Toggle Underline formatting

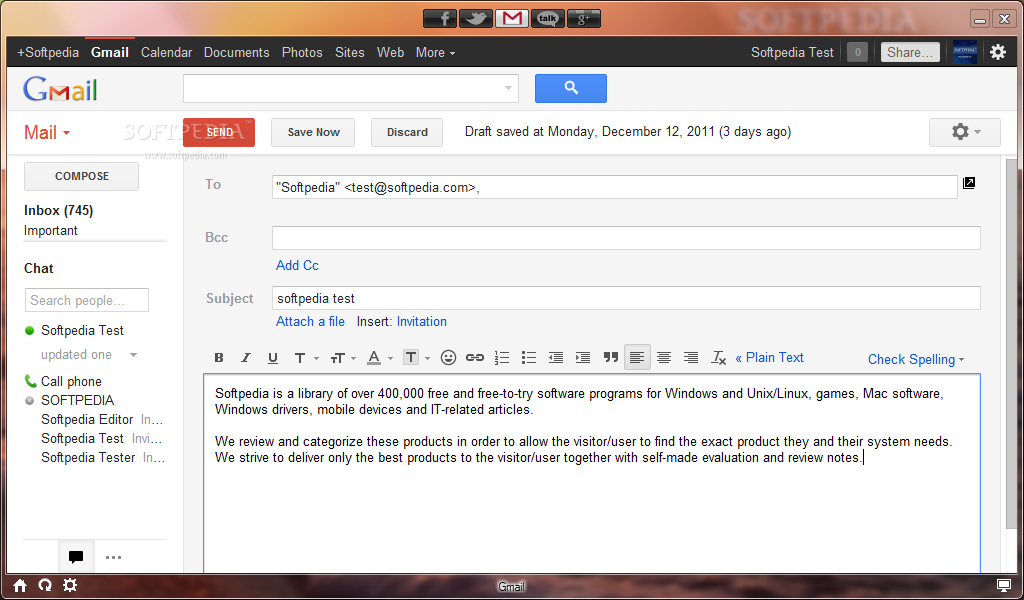coord(273,357)
